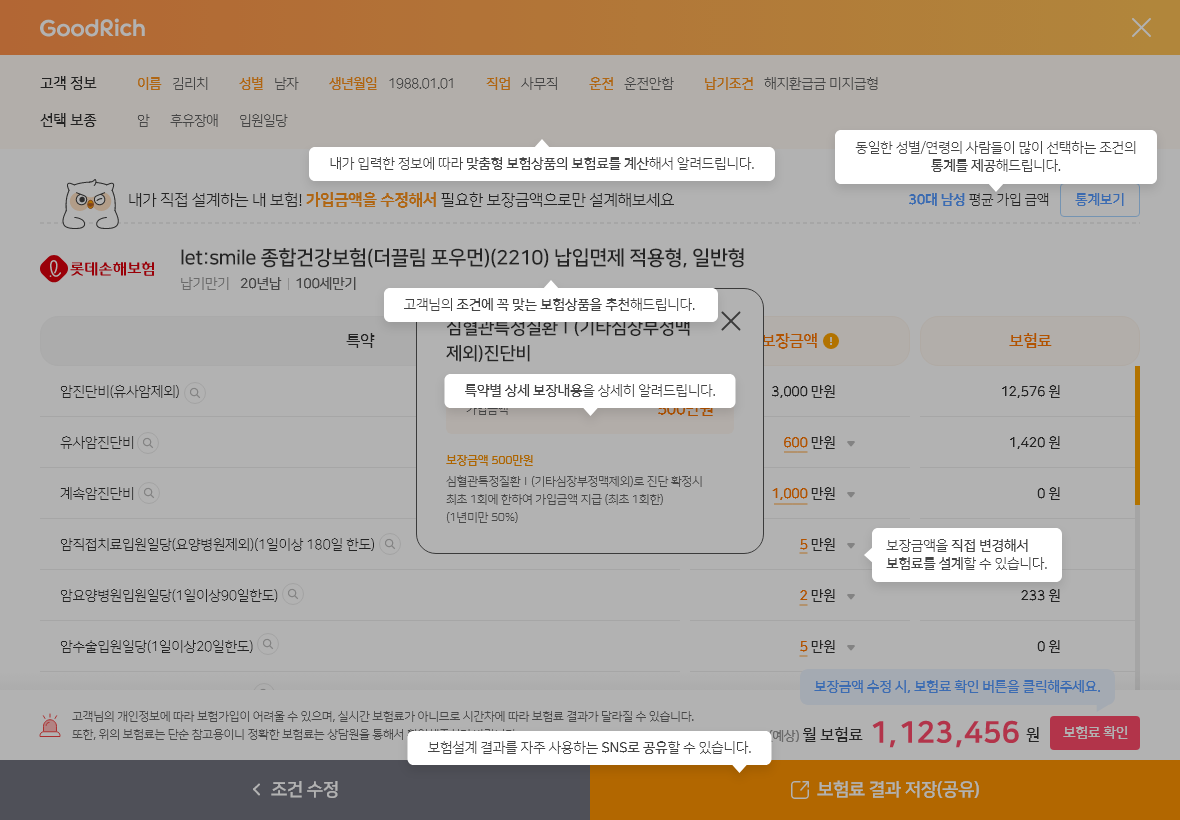Viewport: 1180px width, 820px height.
Task: Click the birthdate 1988.01.01
Action: pos(421,84)
